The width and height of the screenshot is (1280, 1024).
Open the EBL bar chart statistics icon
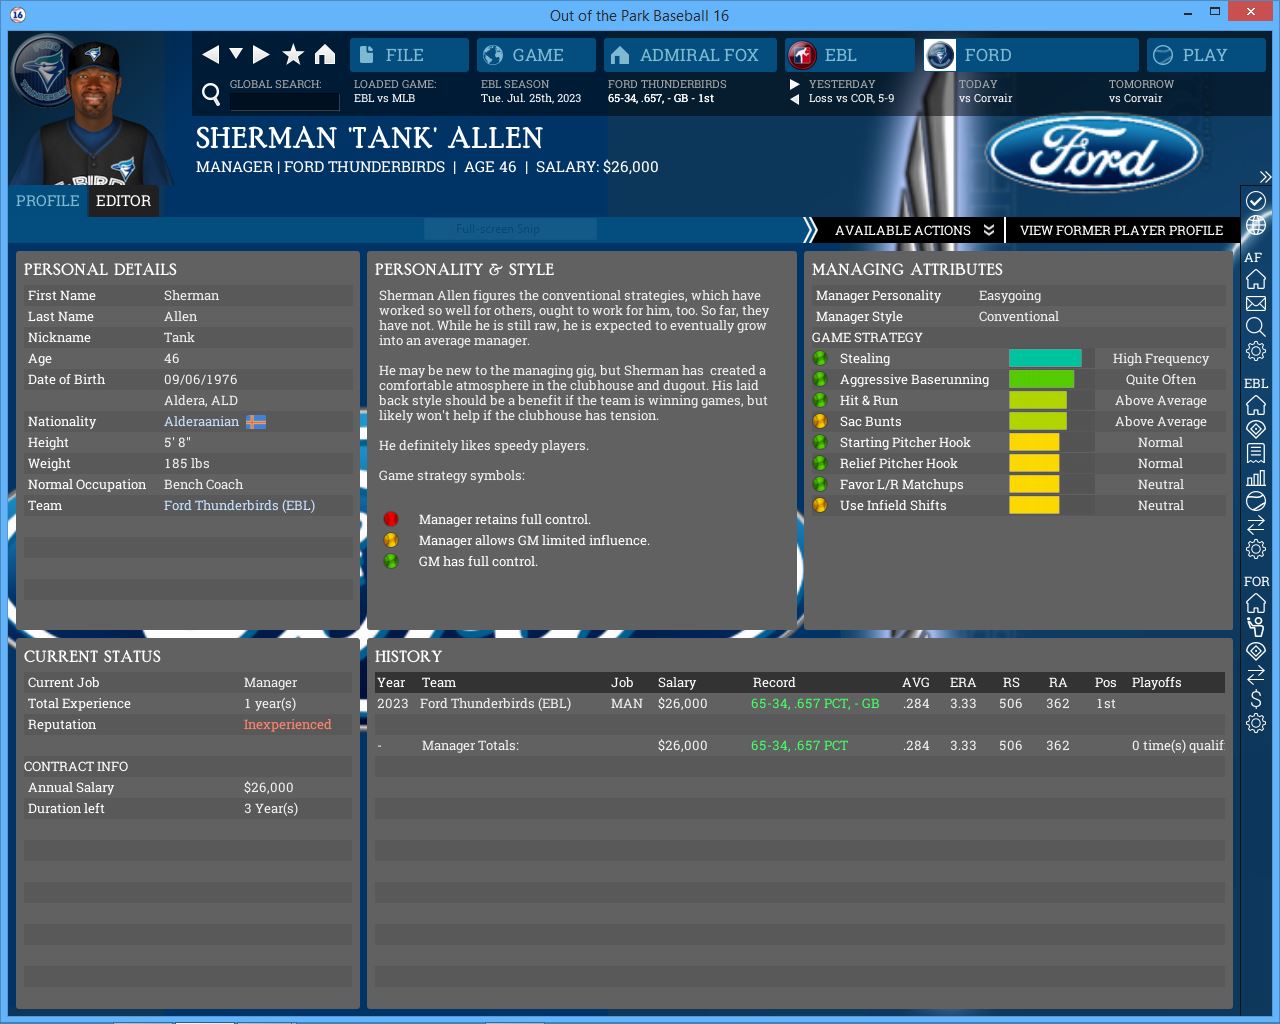tap(1256, 477)
